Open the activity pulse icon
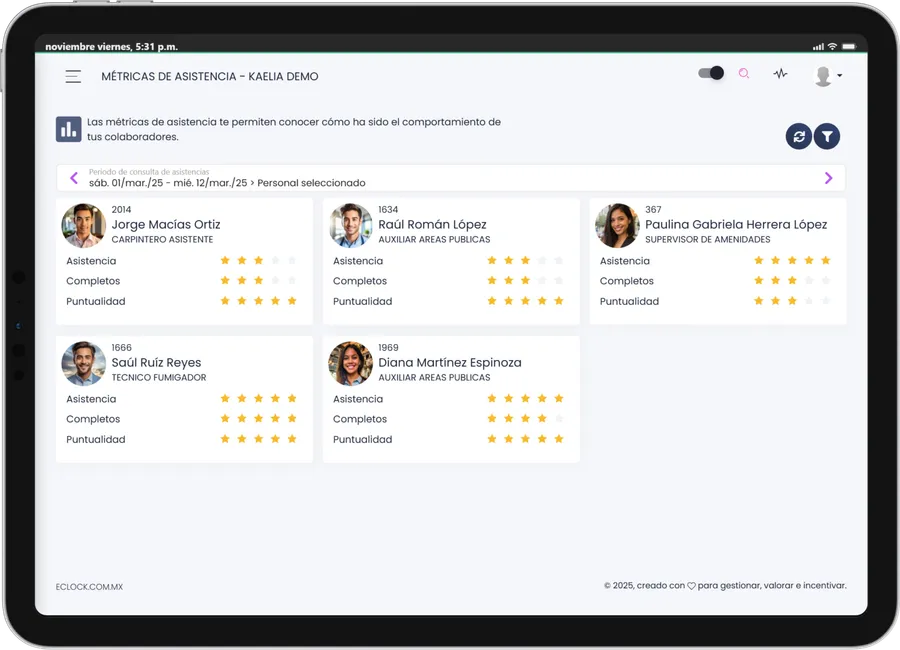The image size is (900, 650). (780, 74)
